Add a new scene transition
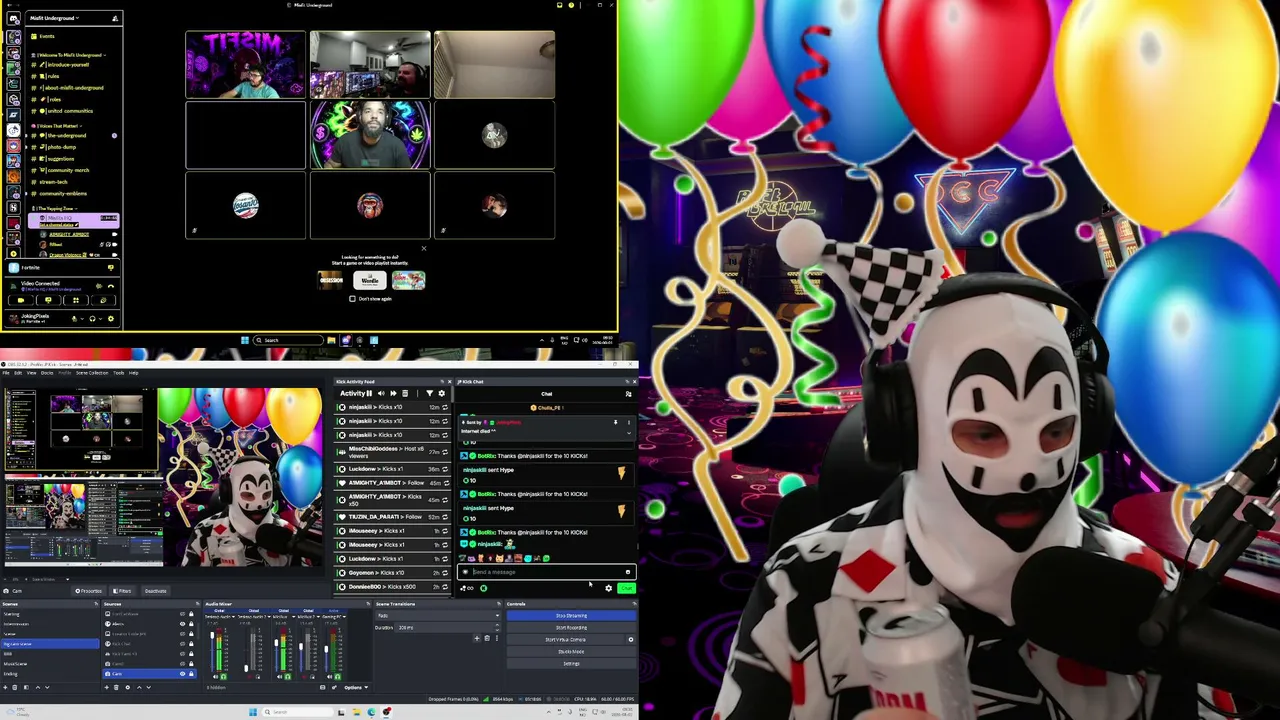1280x720 pixels. coord(477,638)
